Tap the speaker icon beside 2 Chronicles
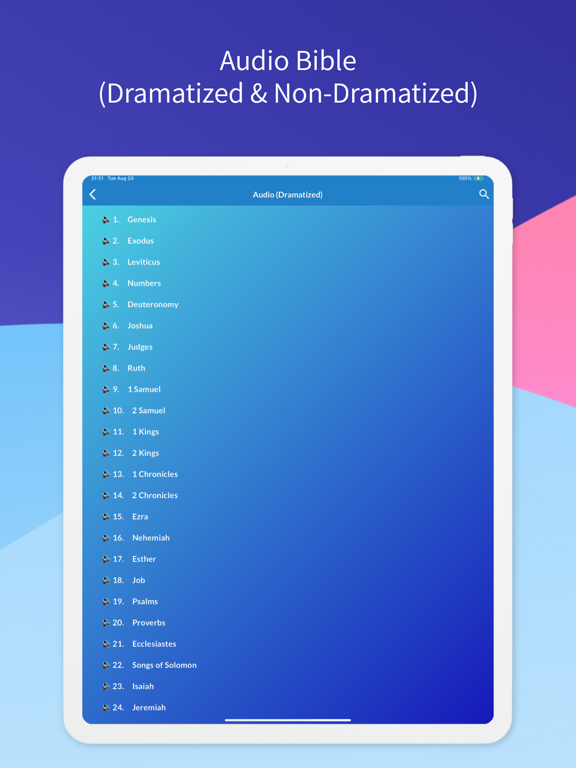The height and width of the screenshot is (768, 576). [x=105, y=496]
